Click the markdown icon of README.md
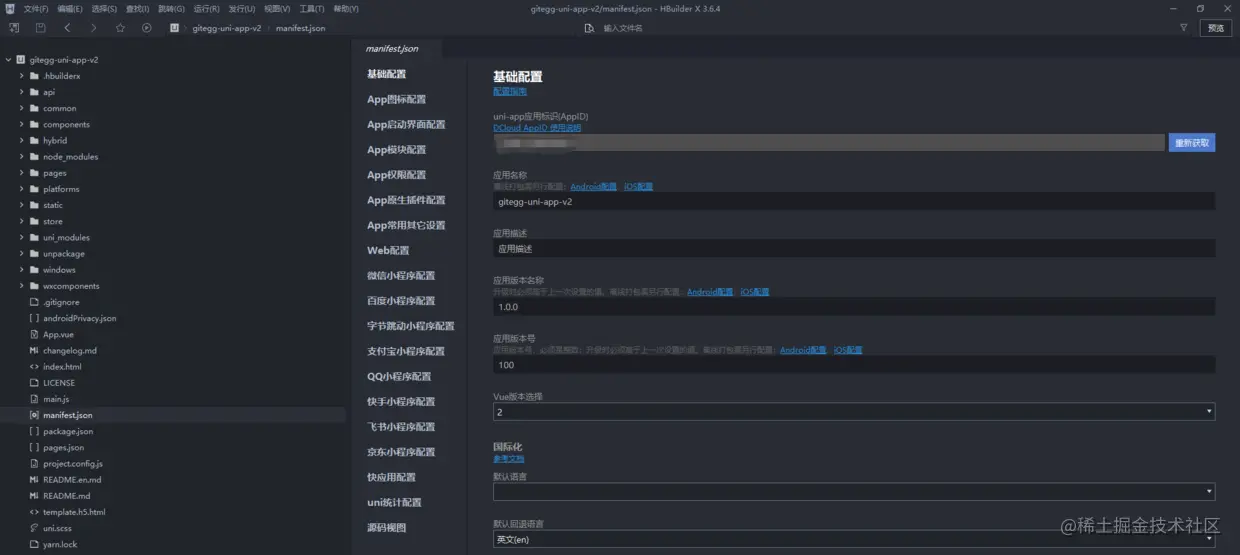Viewport: 1240px width, 555px height. coord(34,496)
